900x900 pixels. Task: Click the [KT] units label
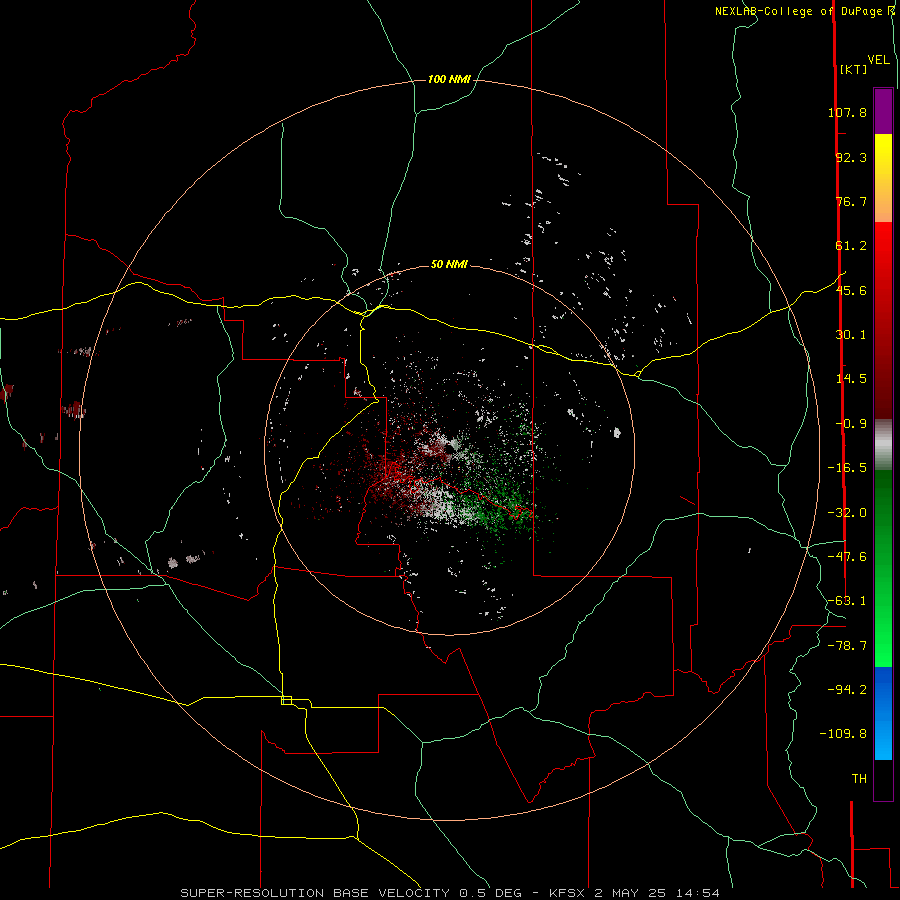[853, 69]
